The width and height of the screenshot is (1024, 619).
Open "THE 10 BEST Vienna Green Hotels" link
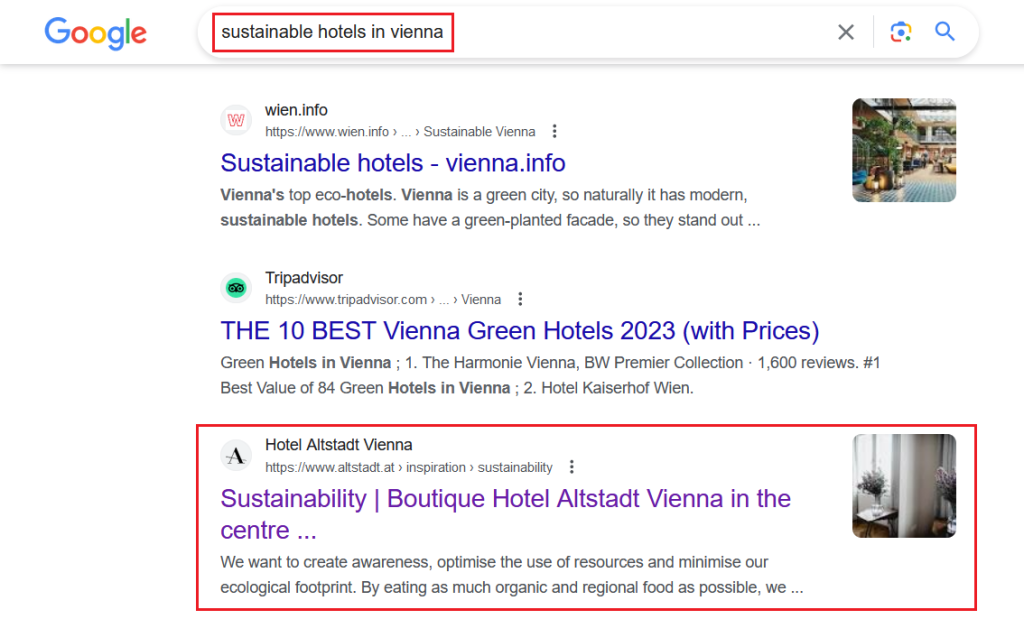[519, 331]
